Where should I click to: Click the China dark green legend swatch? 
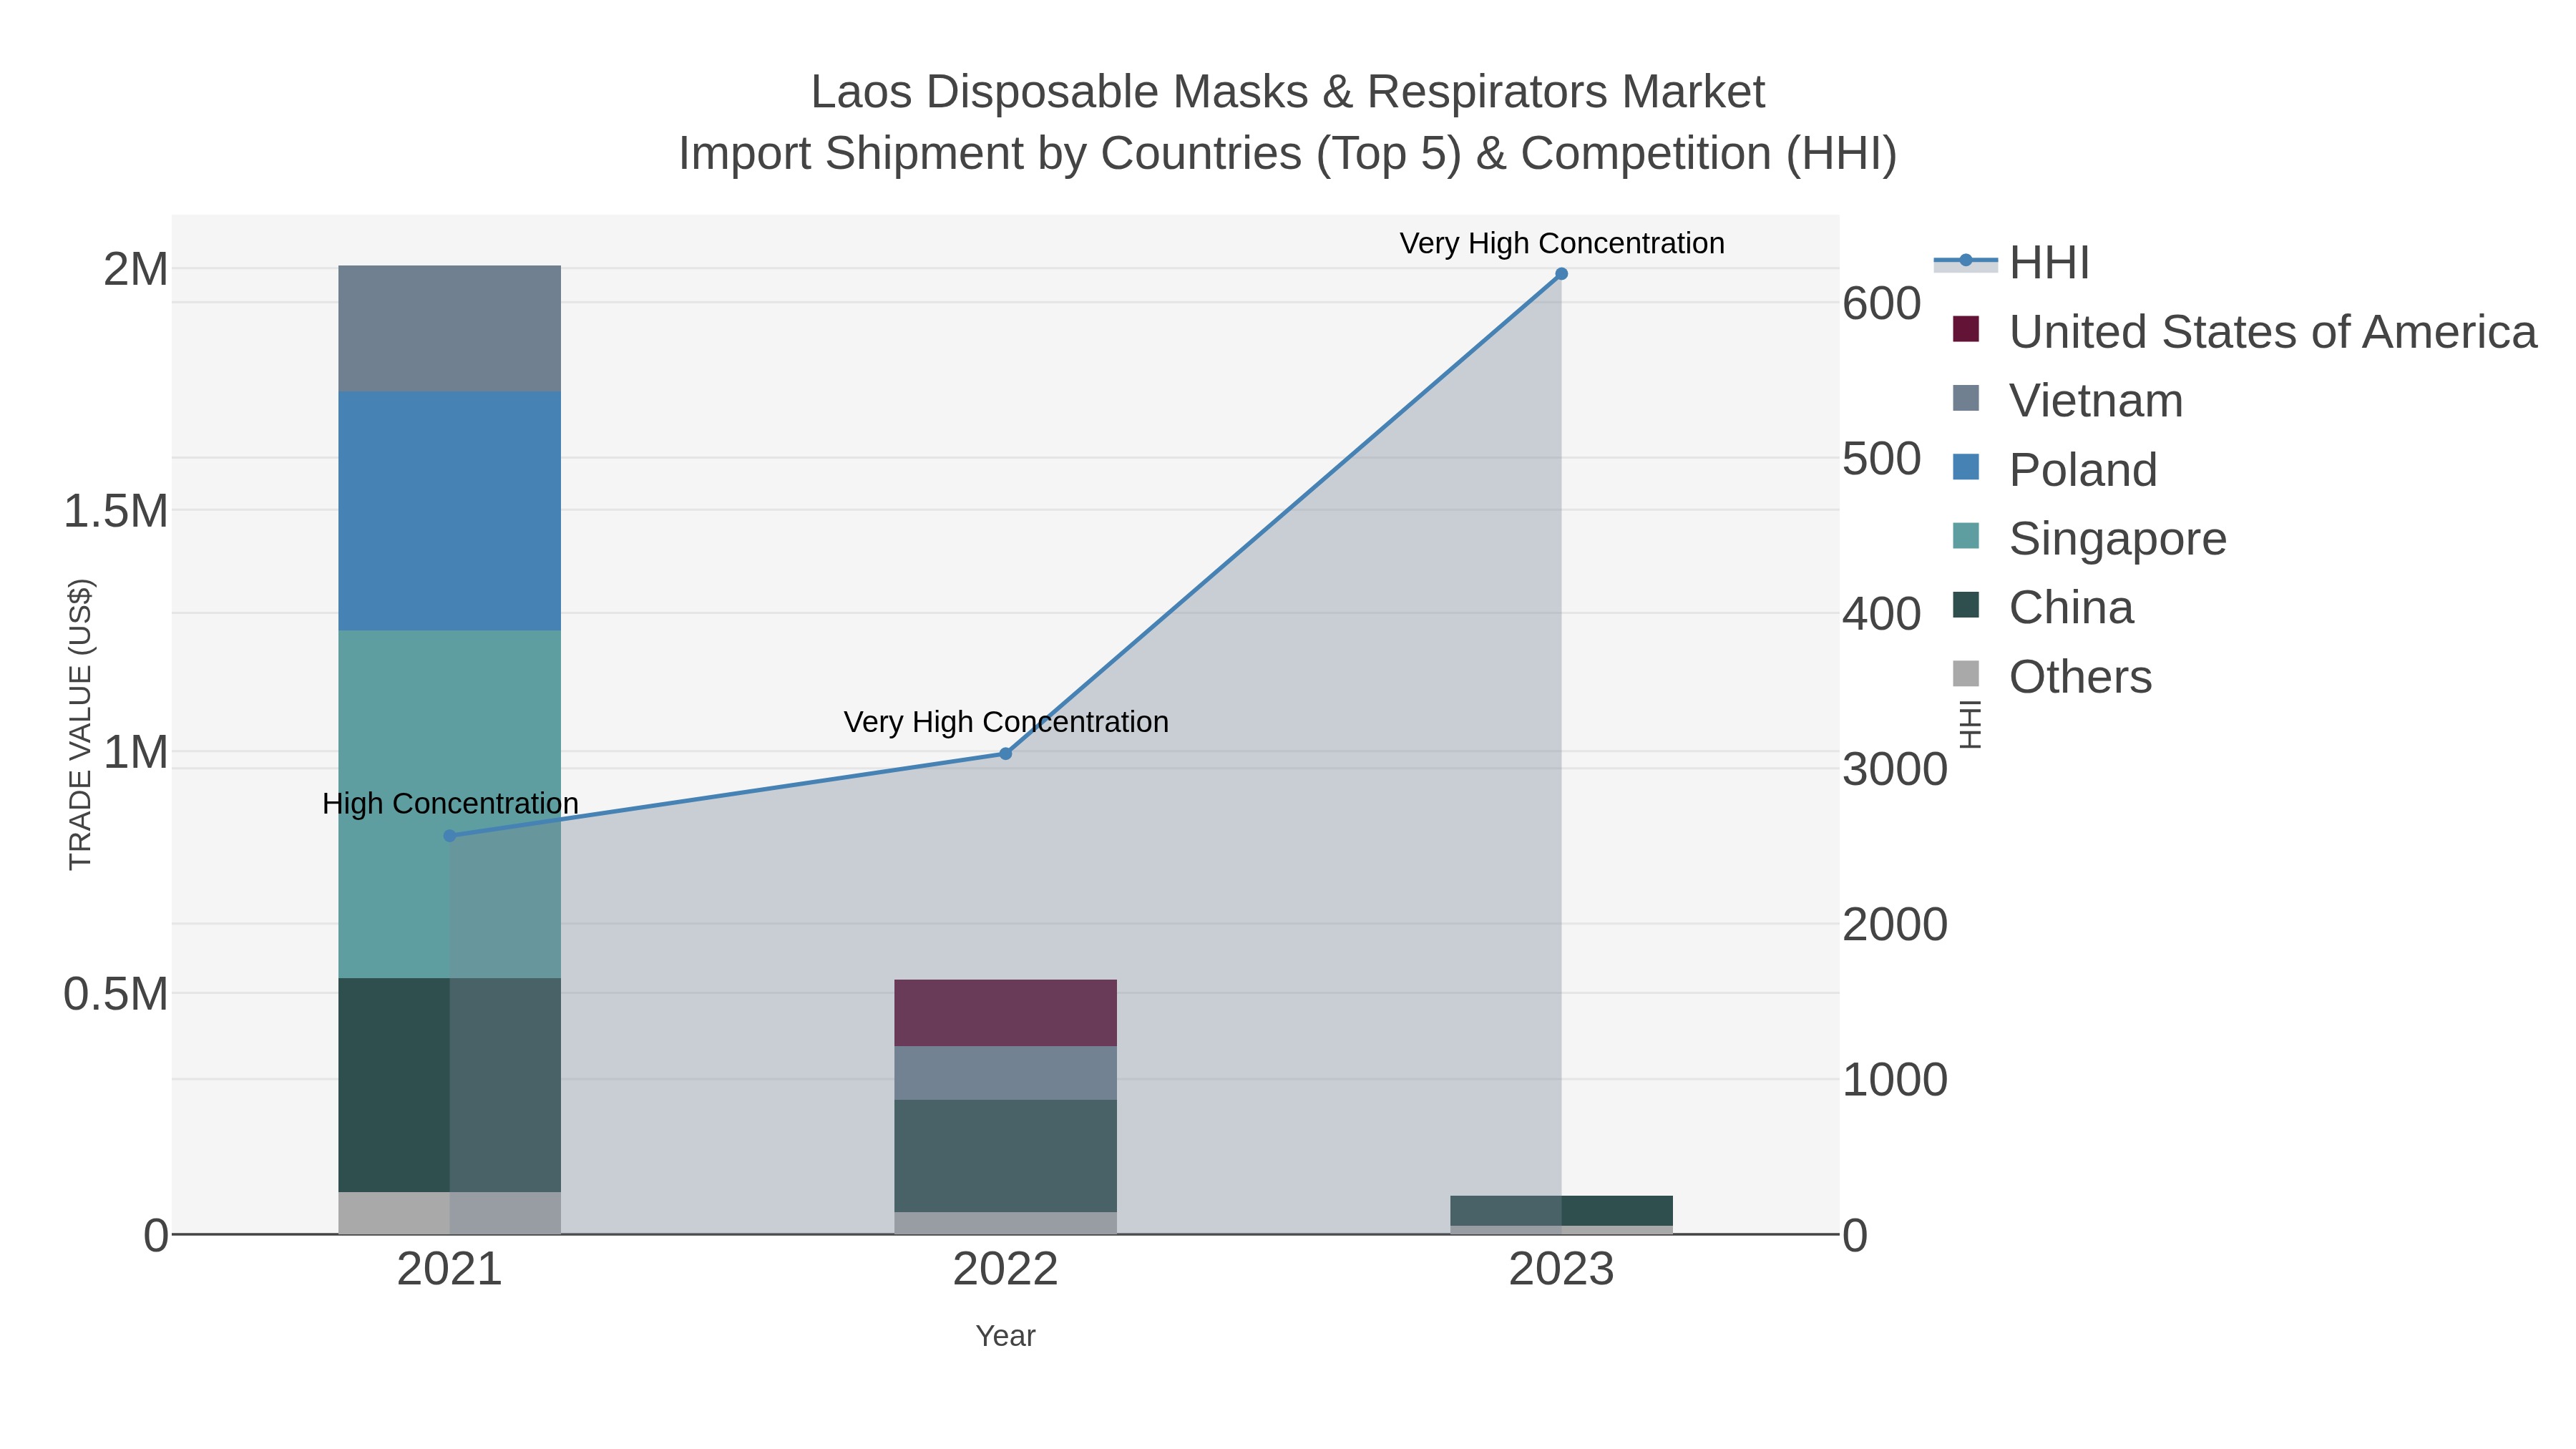[x=1966, y=605]
